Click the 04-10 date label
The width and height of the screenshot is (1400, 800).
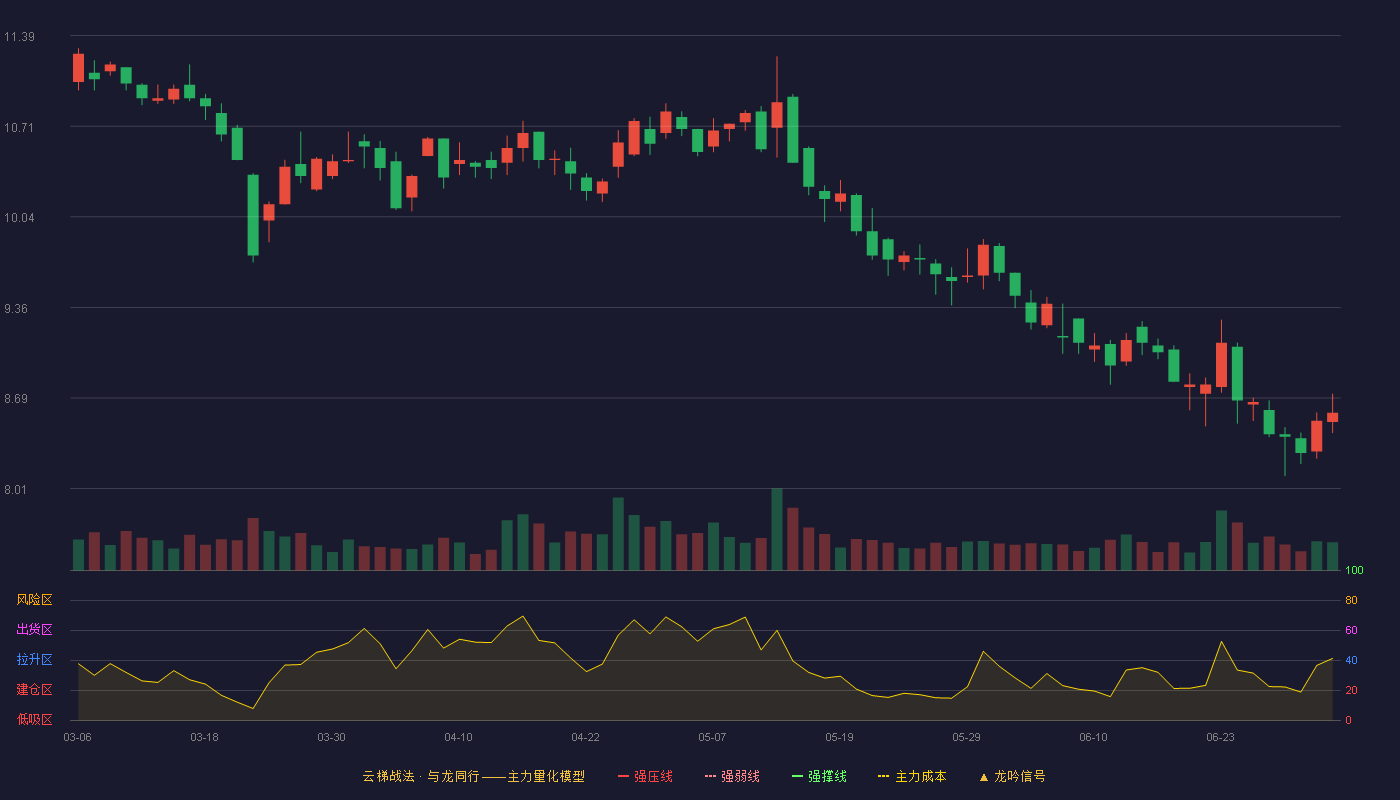[458, 737]
